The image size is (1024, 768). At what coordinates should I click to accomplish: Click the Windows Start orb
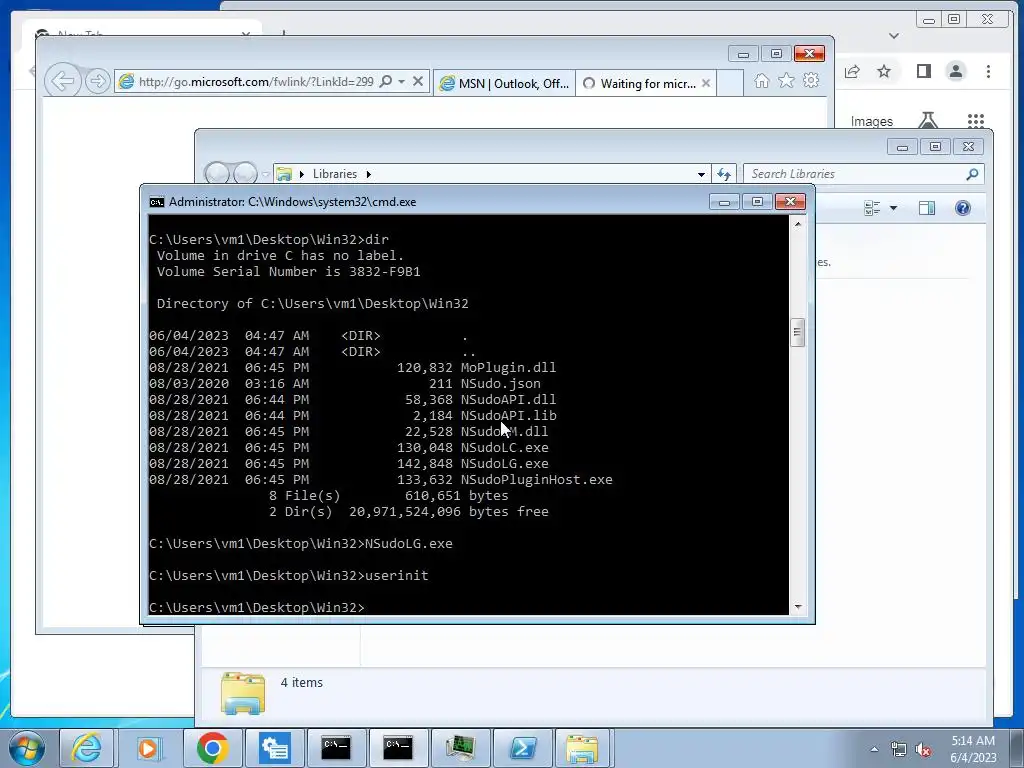point(27,748)
